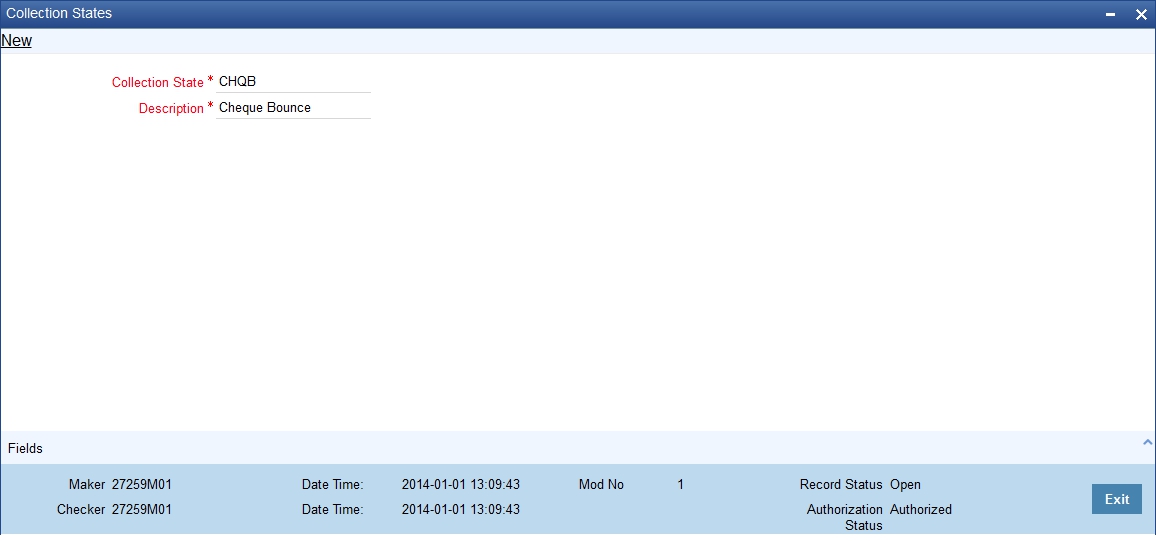1156x541 pixels.
Task: Click the Collection State label
Action: coord(158,83)
